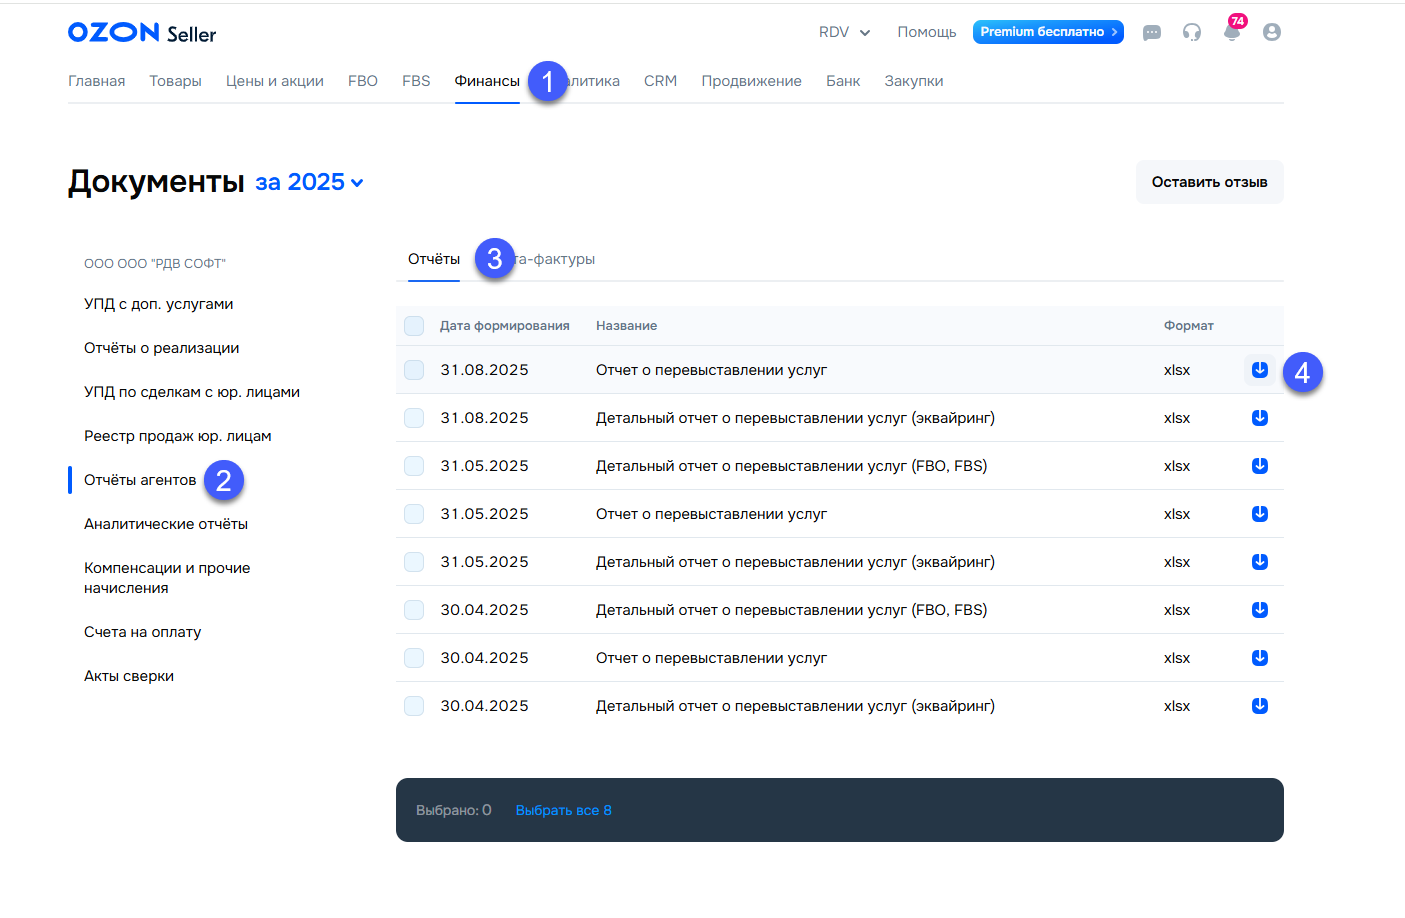Screen dimensions: 1405x918
Task: Click 'Выбрать все 8' link
Action: 563,810
